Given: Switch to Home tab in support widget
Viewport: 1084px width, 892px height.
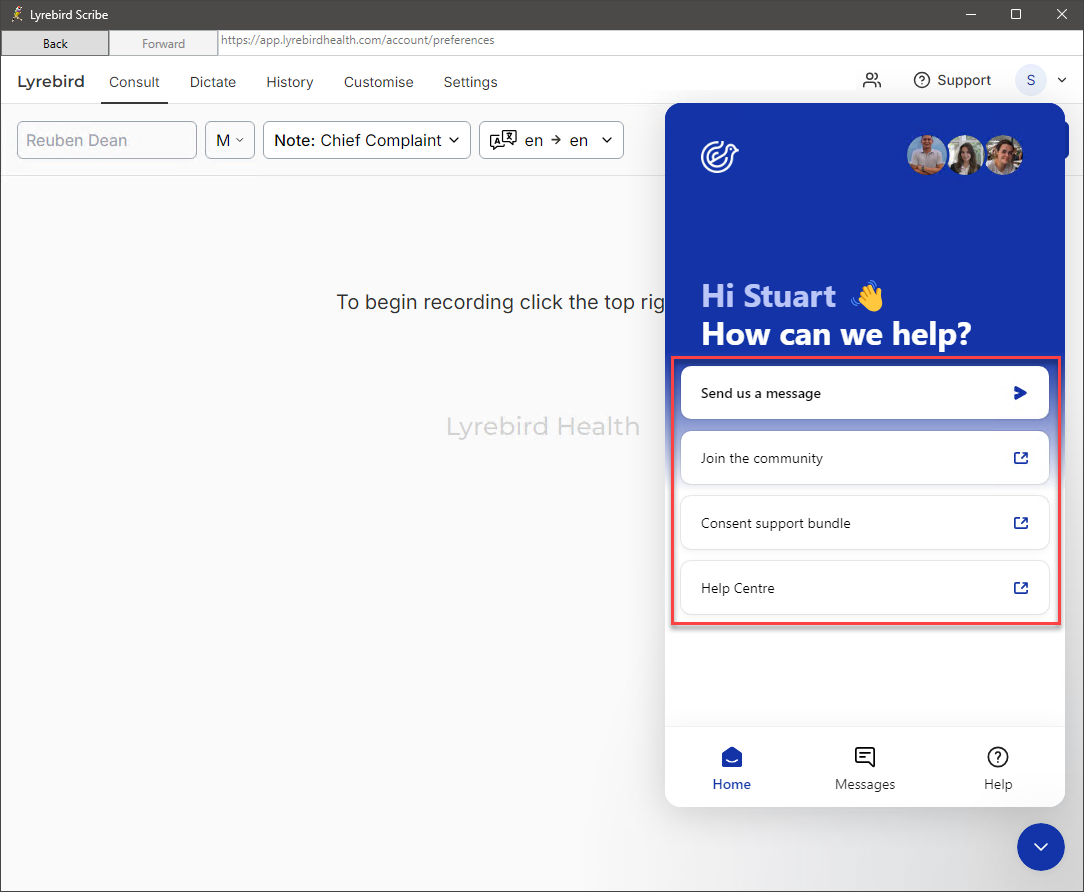Looking at the screenshot, I should (x=731, y=768).
